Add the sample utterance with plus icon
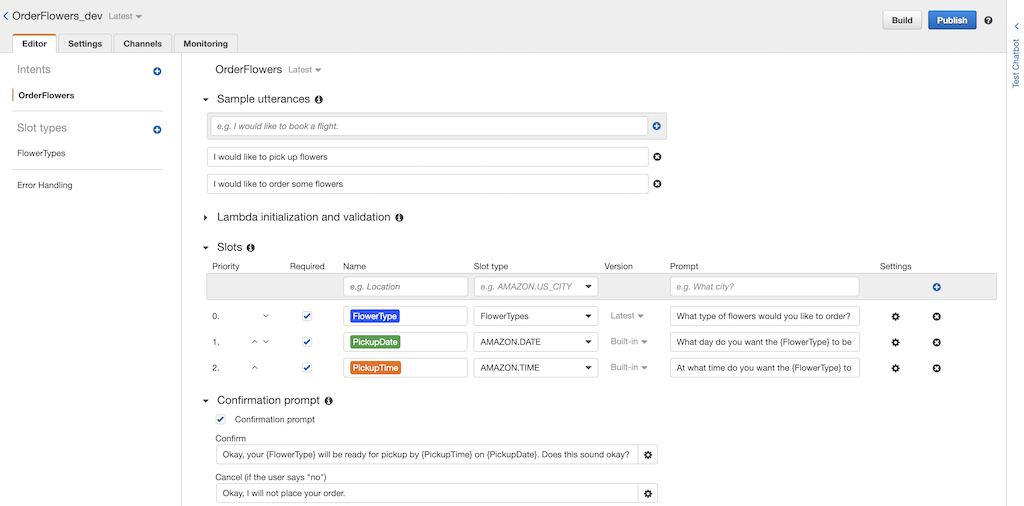 point(657,126)
